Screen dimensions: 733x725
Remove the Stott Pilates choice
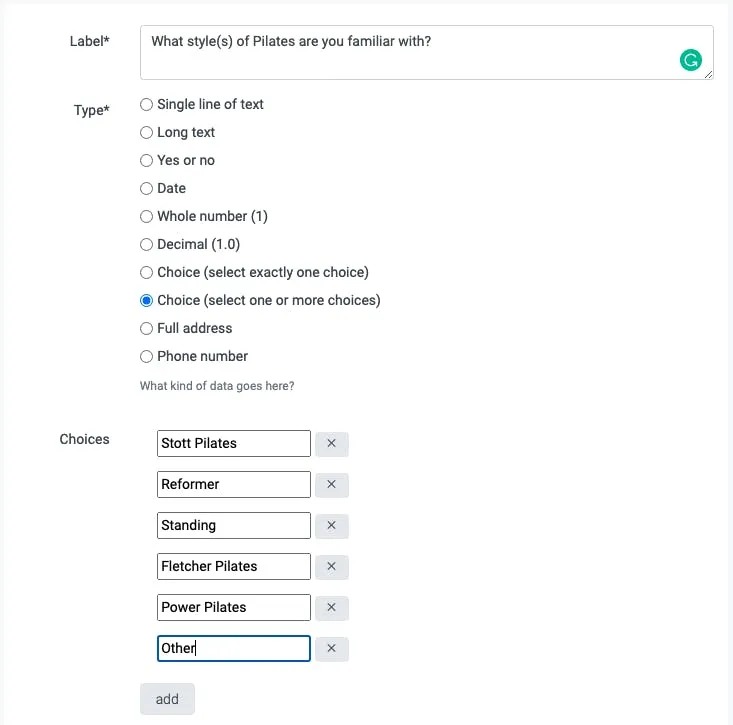click(331, 444)
